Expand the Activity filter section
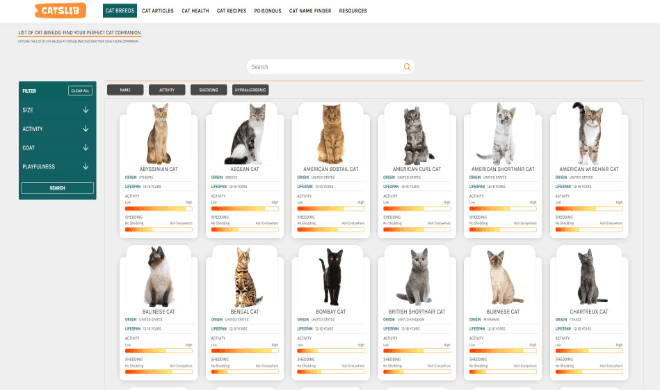The image size is (660, 390). (x=56, y=129)
